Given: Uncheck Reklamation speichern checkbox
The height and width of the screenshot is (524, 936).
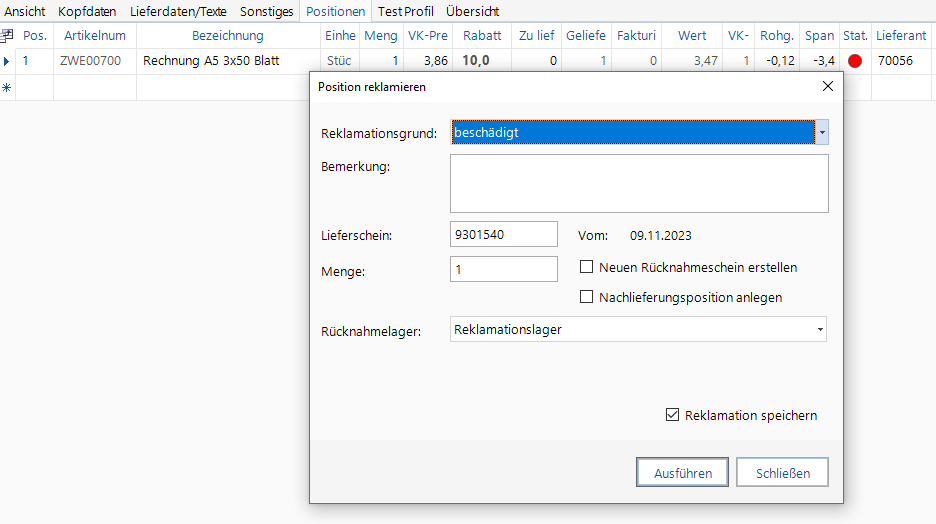Looking at the screenshot, I should click(x=673, y=415).
